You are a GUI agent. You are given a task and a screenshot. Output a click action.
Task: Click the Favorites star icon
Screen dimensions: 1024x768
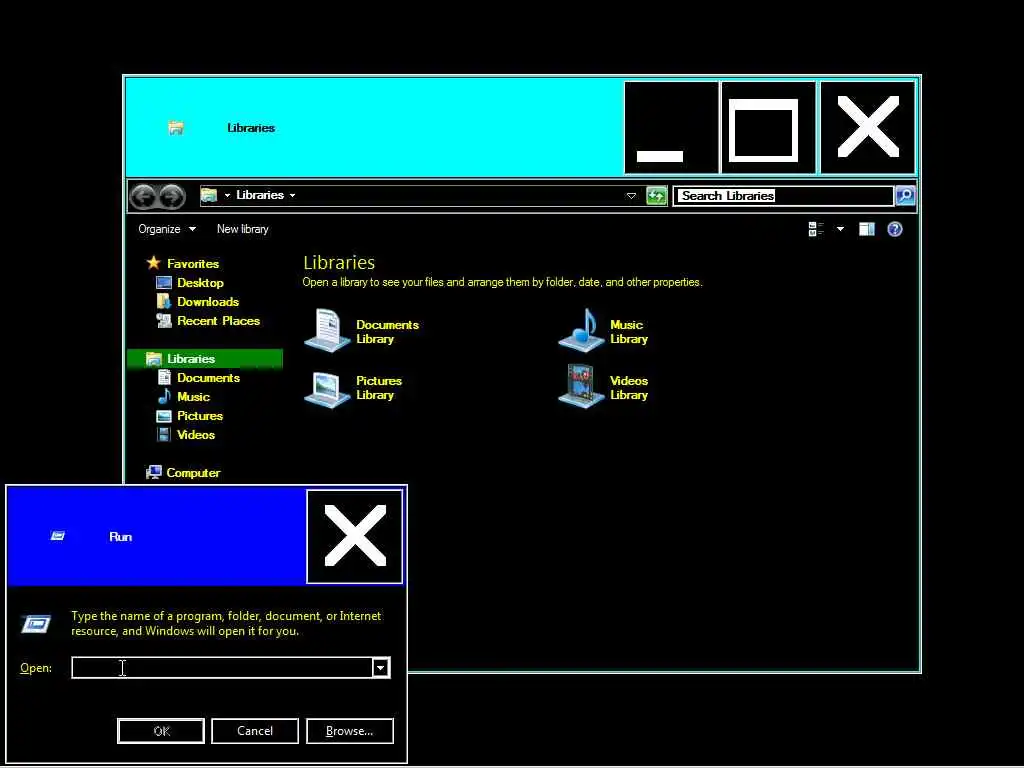click(x=153, y=263)
